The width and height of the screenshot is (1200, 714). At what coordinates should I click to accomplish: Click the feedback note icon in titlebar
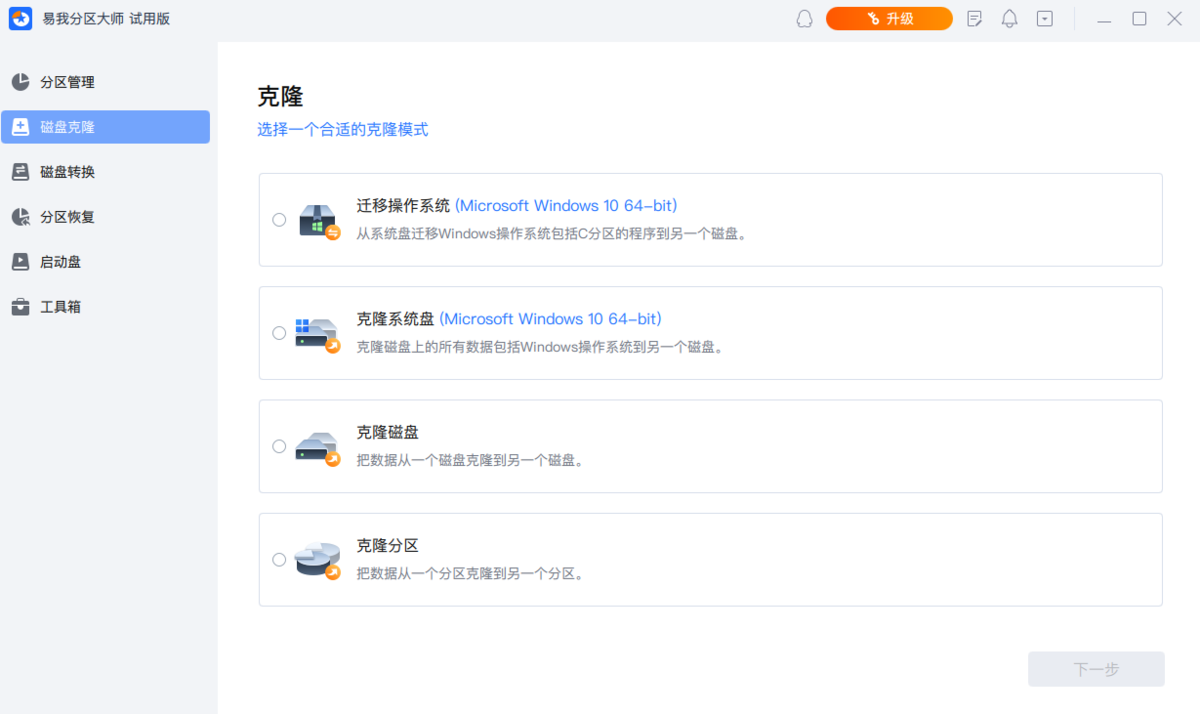pyautogui.click(x=974, y=18)
